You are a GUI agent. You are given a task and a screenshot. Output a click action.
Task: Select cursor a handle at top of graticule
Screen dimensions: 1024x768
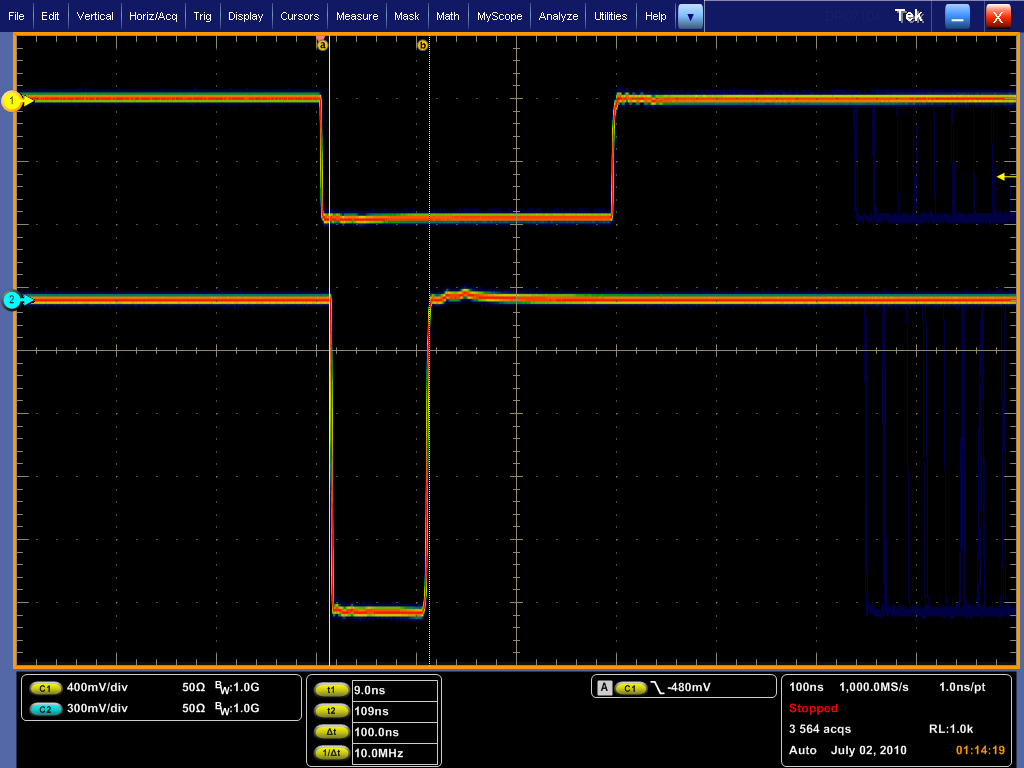(x=322, y=44)
